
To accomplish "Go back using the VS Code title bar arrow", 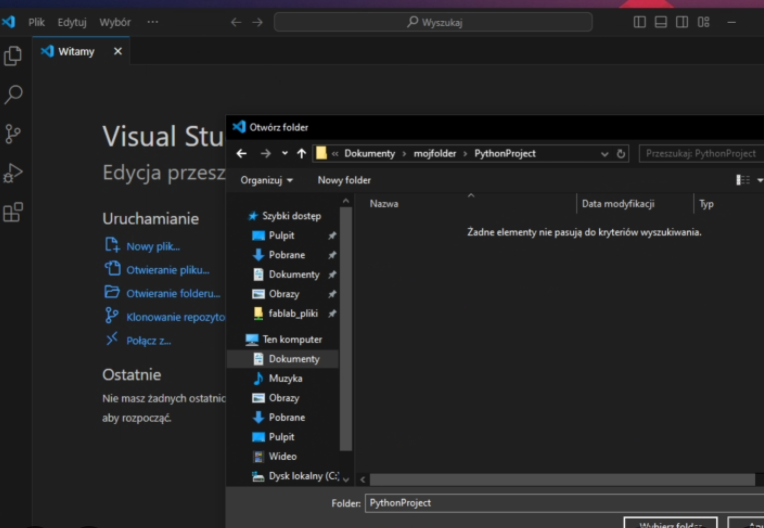I will 236,22.
